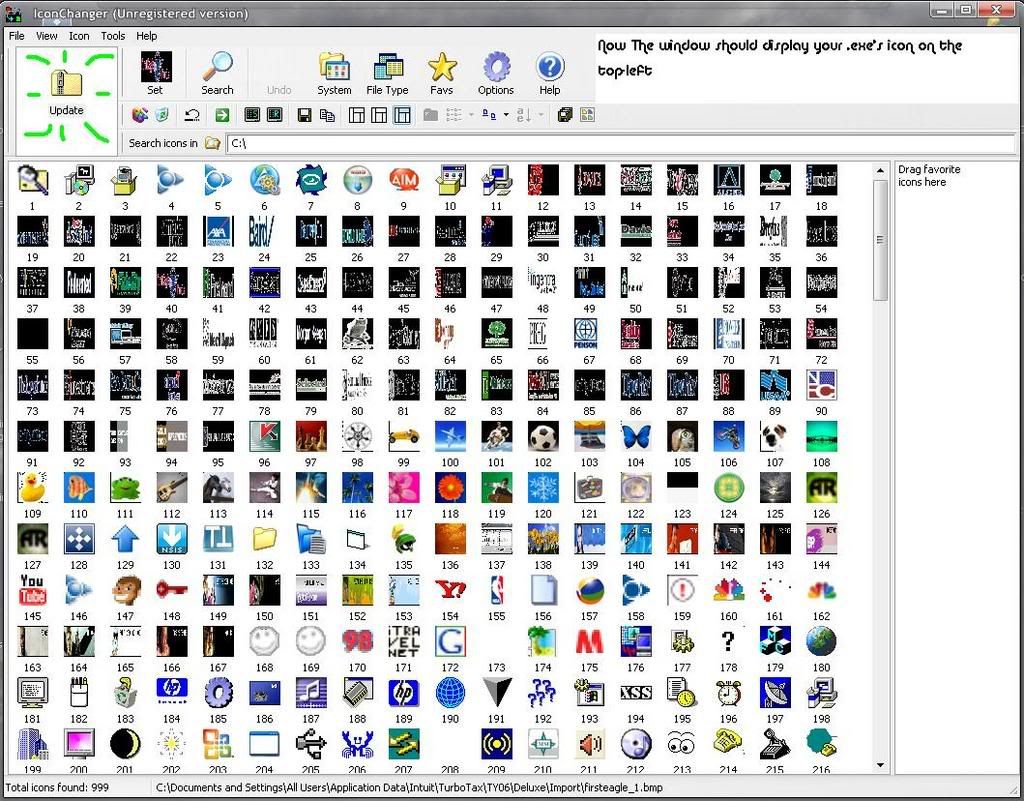Open the View menu
Viewport: 1024px width, 801px height.
tap(46, 36)
